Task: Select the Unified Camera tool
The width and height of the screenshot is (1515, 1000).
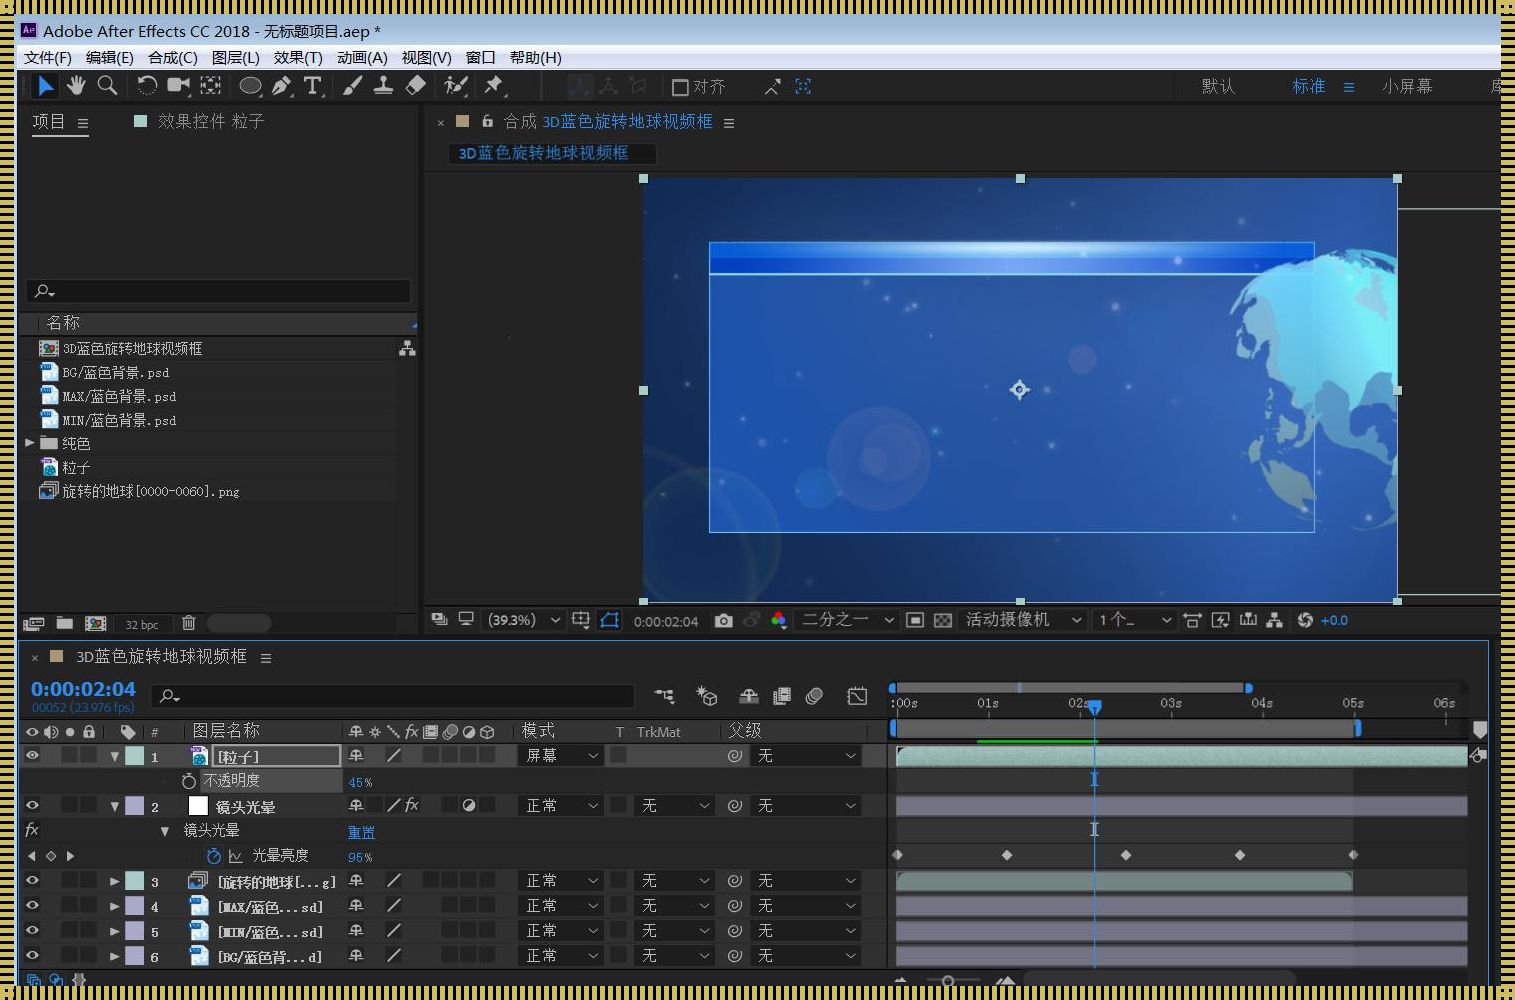Action: coord(179,86)
